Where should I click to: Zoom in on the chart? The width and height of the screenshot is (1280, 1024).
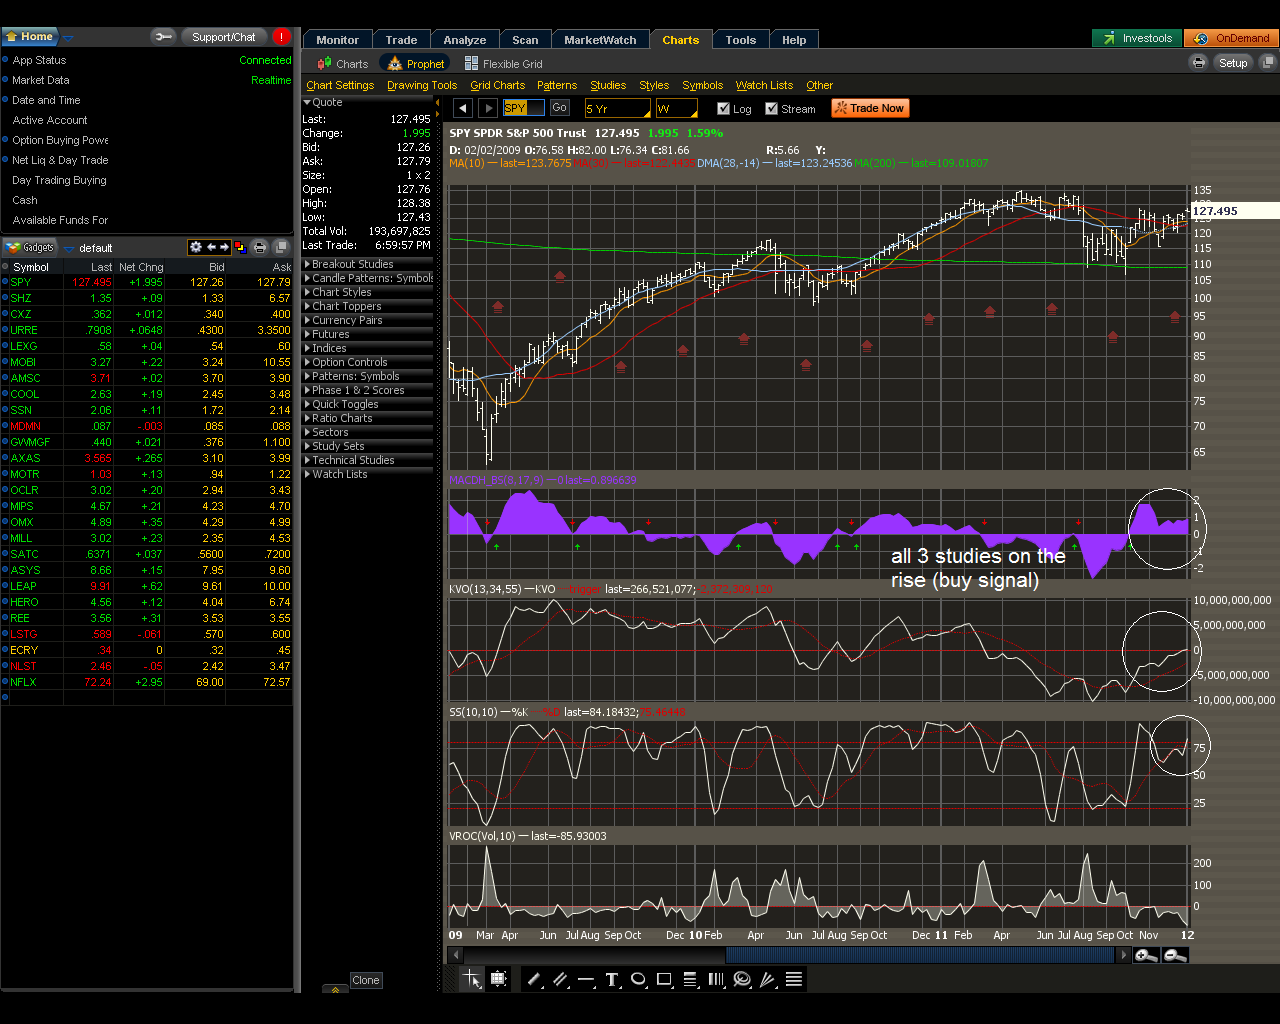tap(1147, 956)
